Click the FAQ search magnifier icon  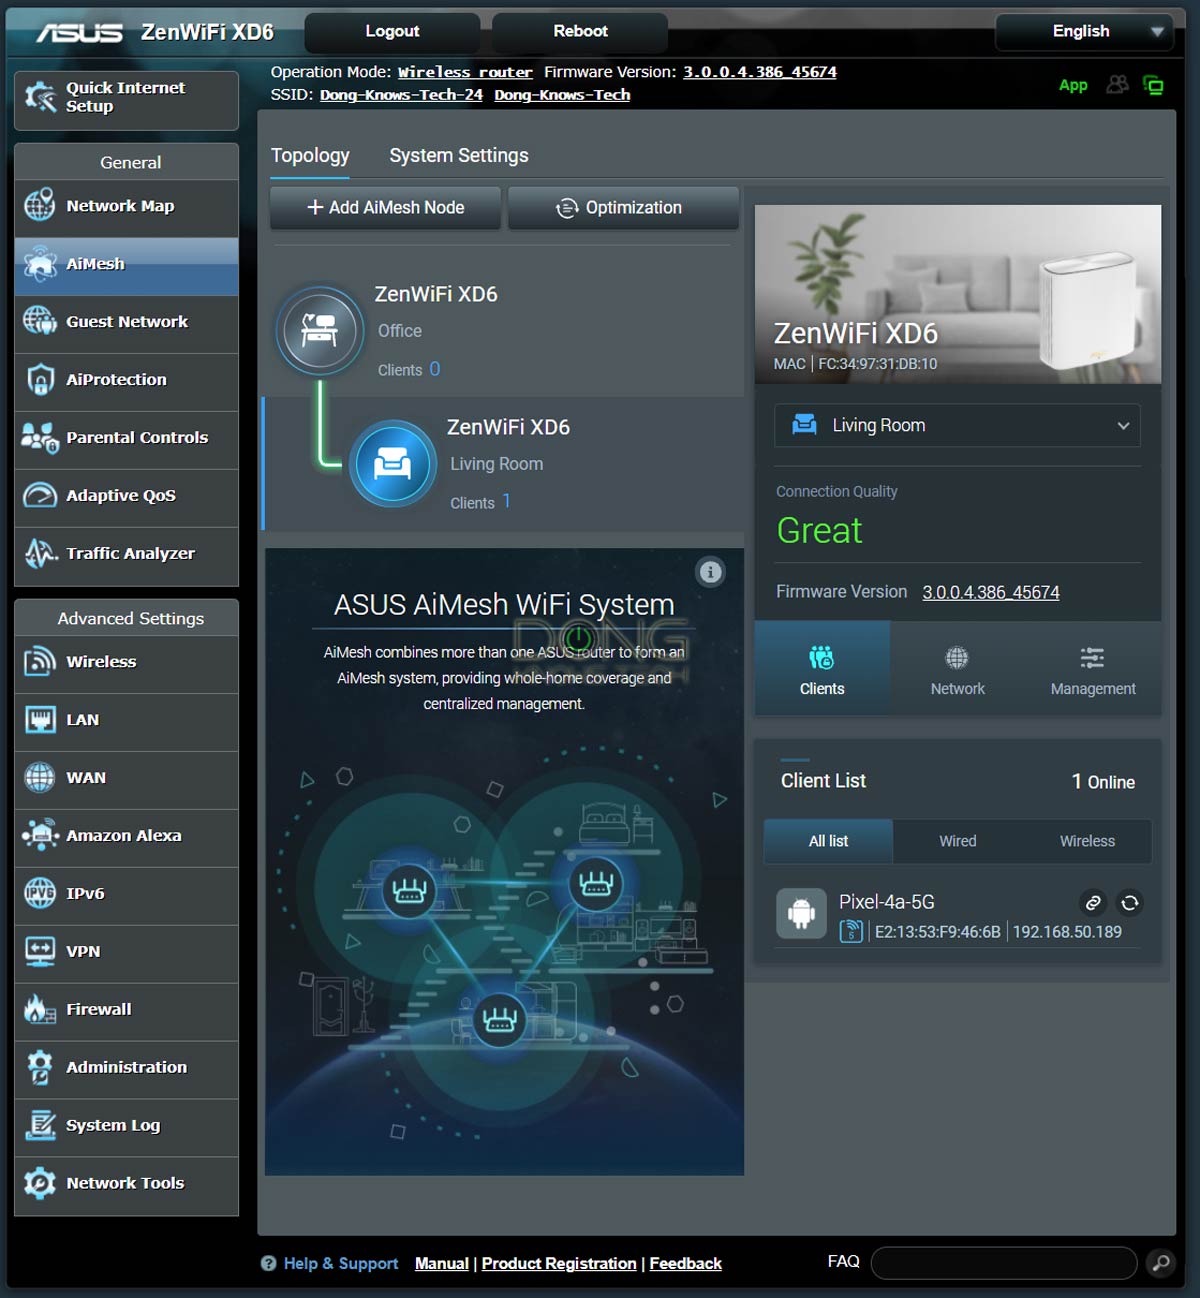[x=1160, y=1263]
